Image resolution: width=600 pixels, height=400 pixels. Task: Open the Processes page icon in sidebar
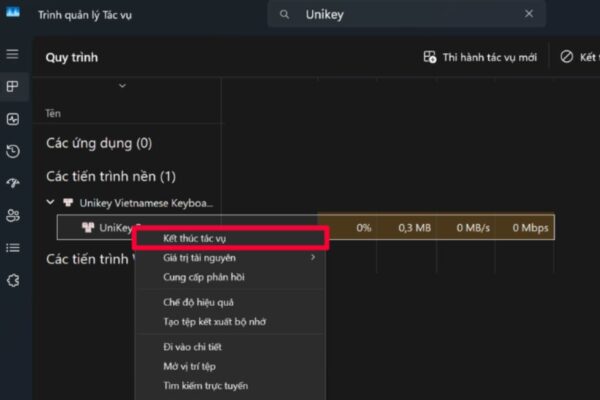tap(12, 87)
